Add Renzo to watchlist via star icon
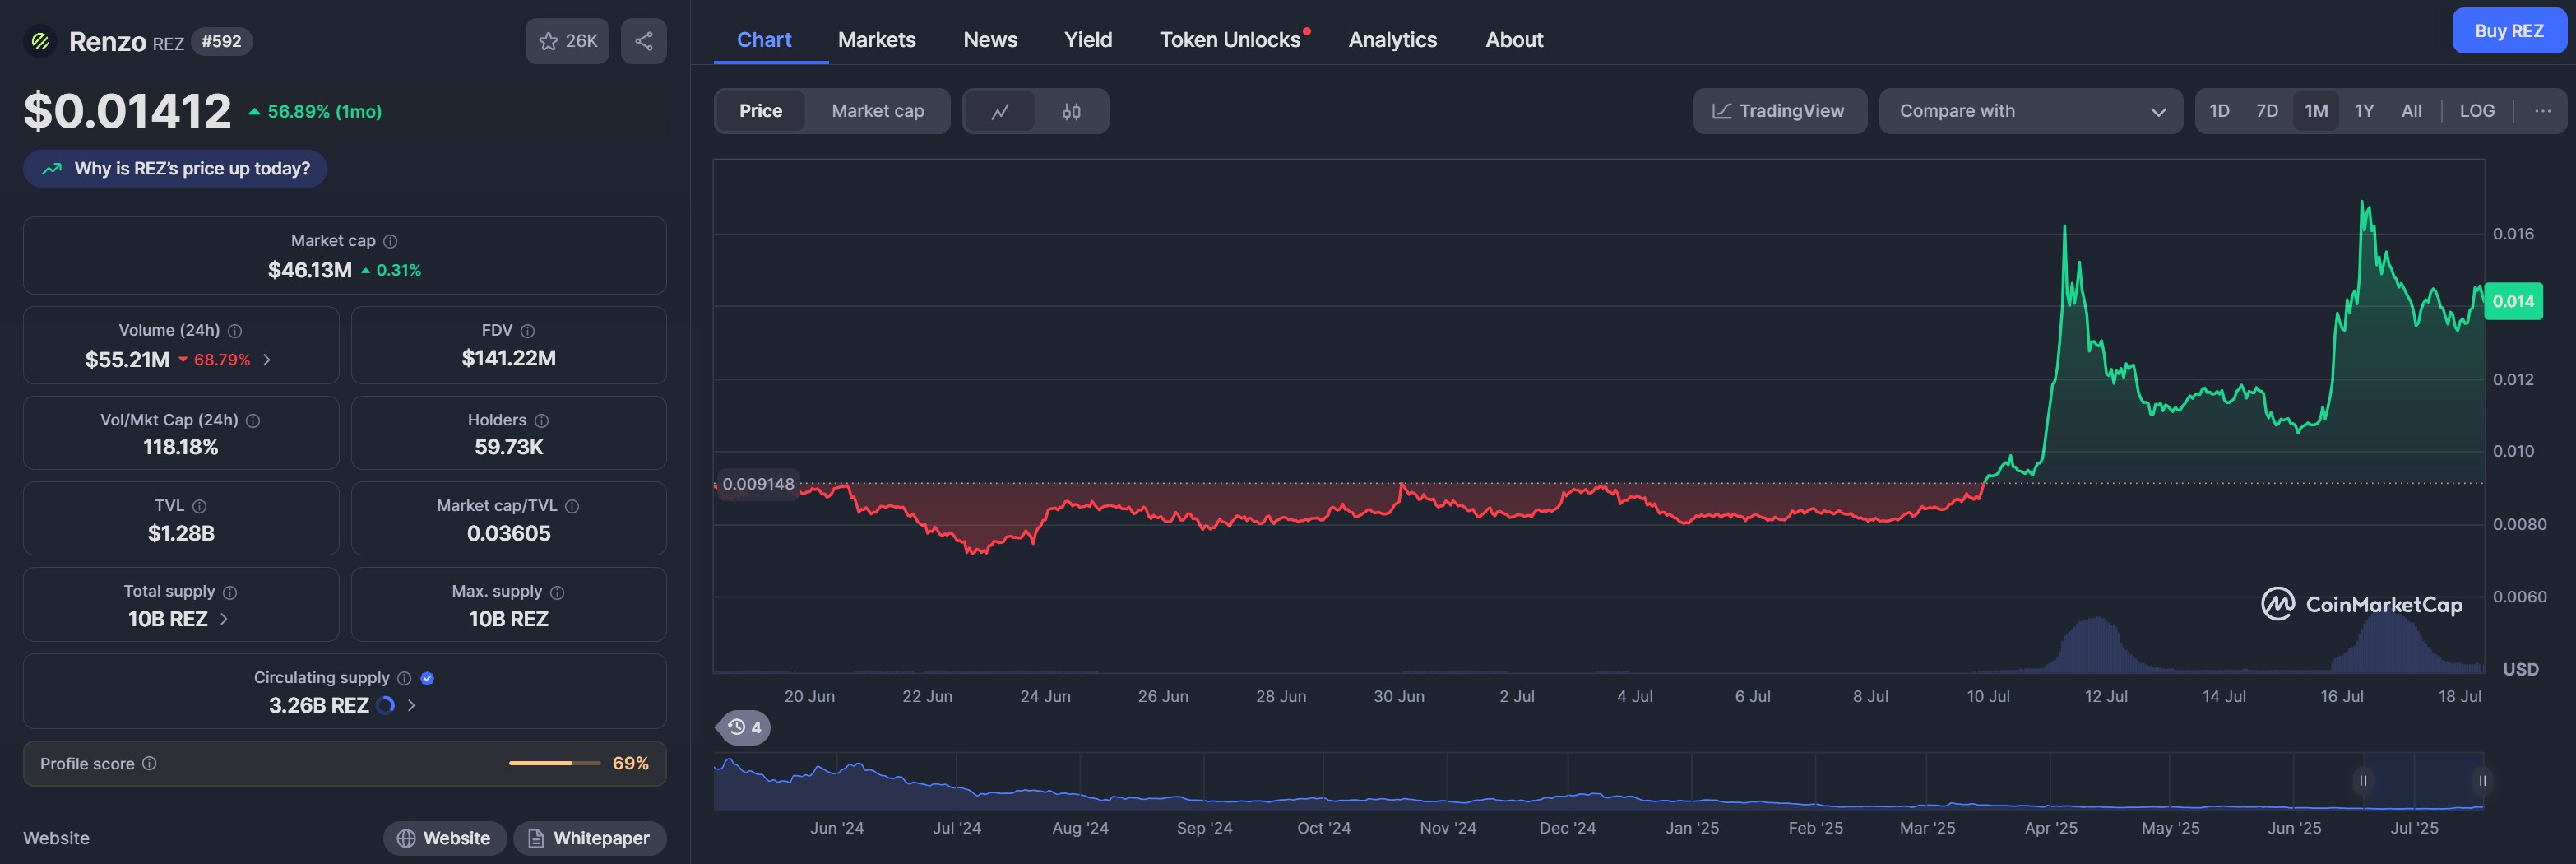The height and width of the screenshot is (864, 2576). [567, 41]
